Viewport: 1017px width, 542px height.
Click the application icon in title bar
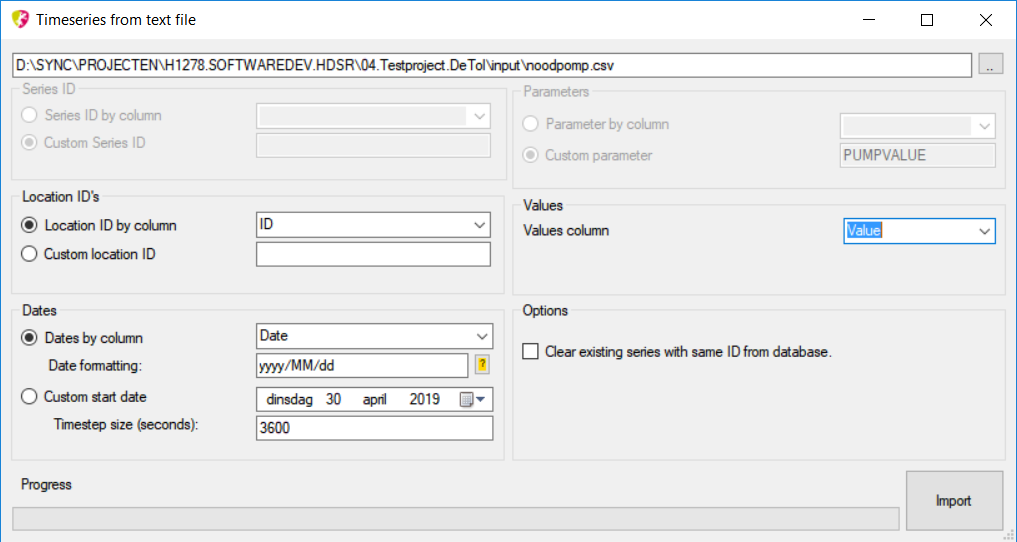tap(19, 19)
